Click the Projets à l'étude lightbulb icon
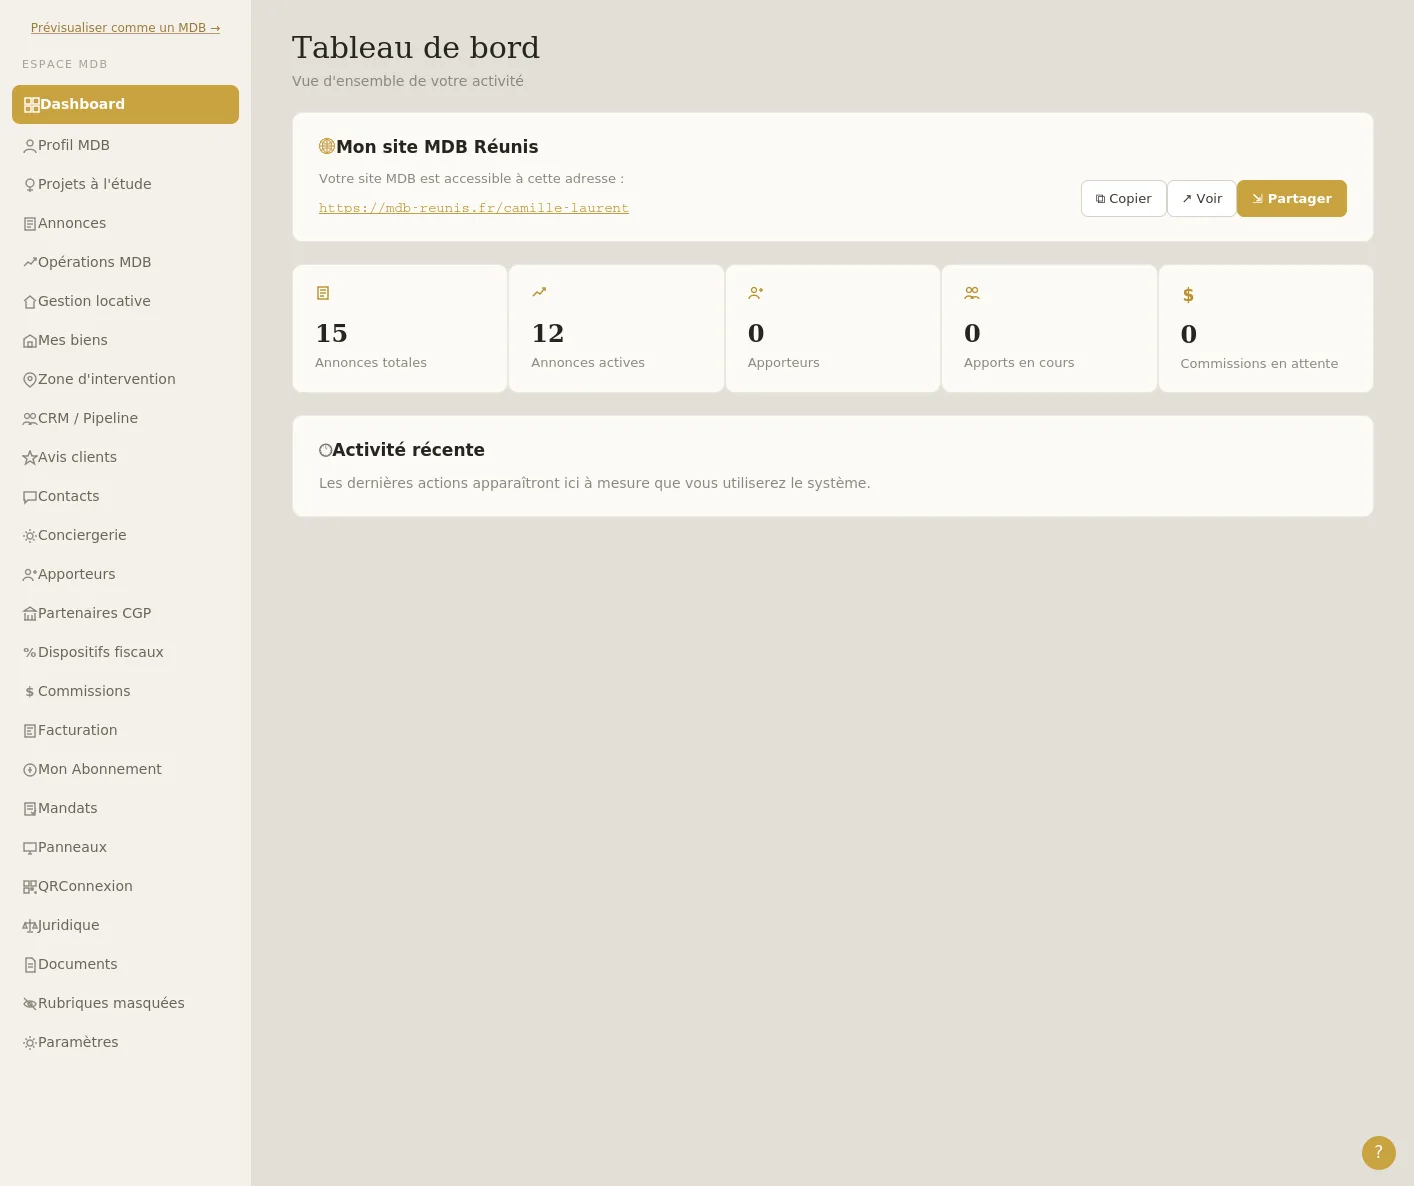 point(30,185)
